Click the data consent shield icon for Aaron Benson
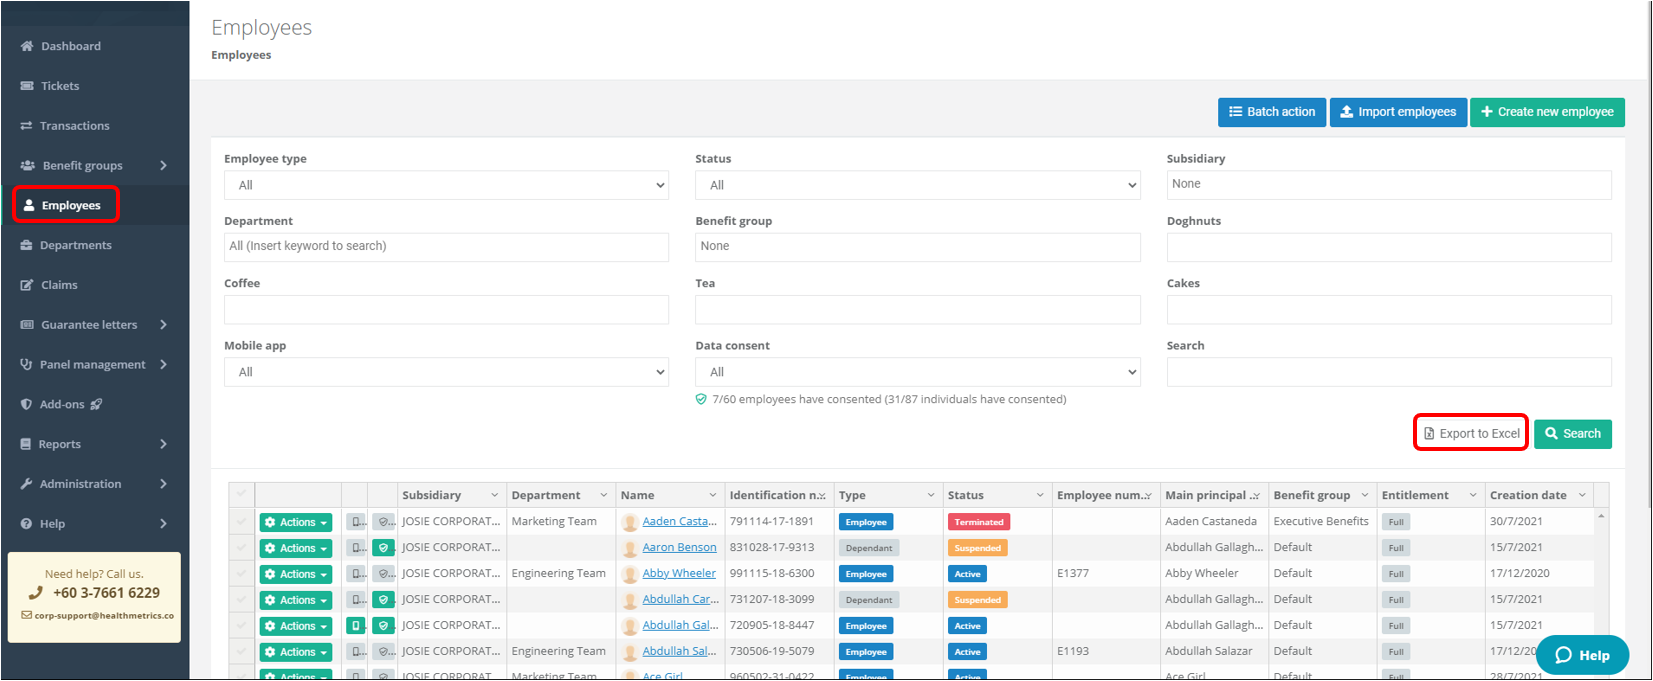Viewport: 1653px width, 681px height. point(383,548)
